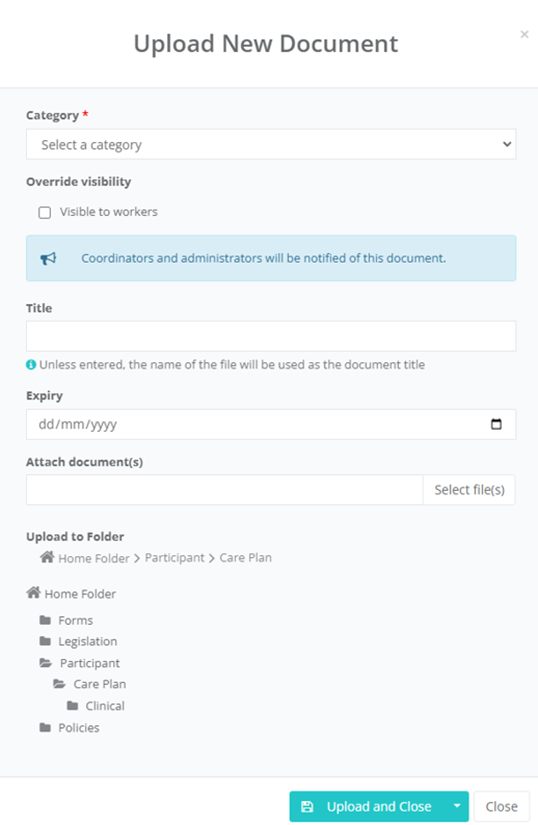Expand the Upload and Close arrow menu
The image size is (538, 825).
[x=457, y=806]
